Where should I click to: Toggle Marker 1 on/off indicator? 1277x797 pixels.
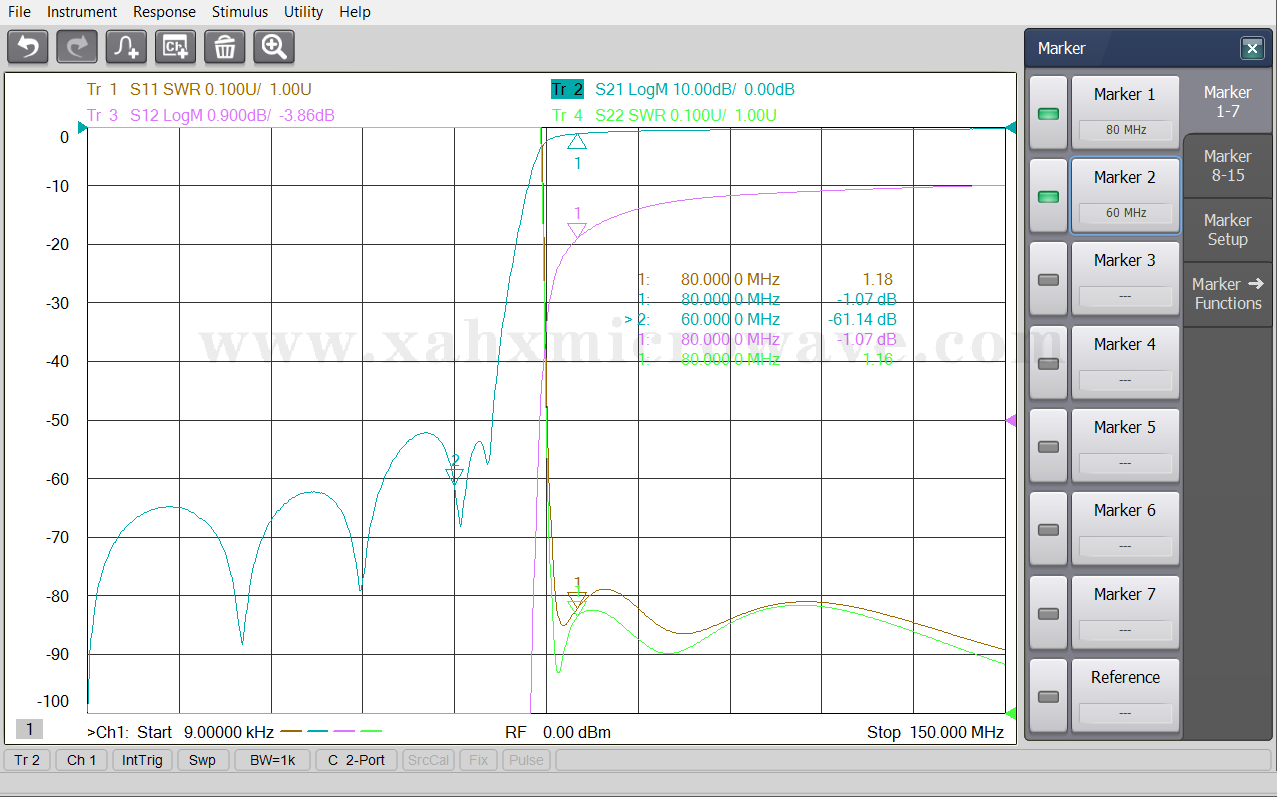point(1048,114)
